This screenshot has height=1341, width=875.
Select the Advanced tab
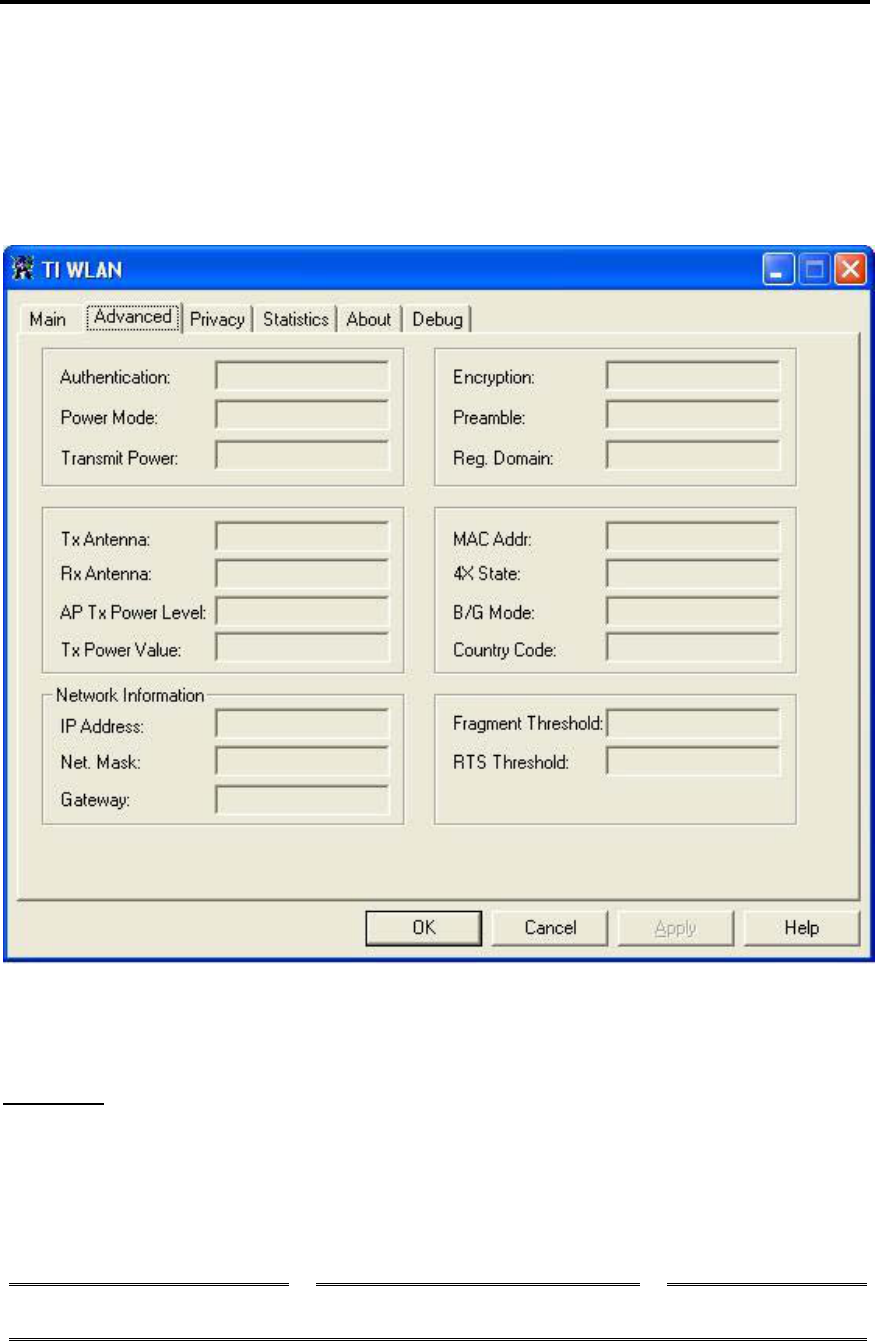click(133, 317)
